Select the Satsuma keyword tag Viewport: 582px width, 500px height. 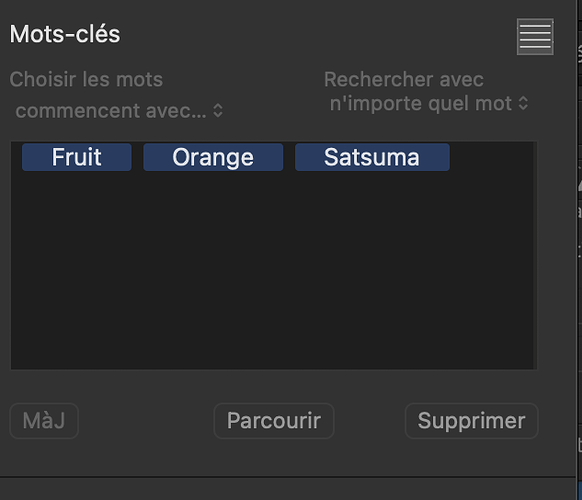coord(372,157)
